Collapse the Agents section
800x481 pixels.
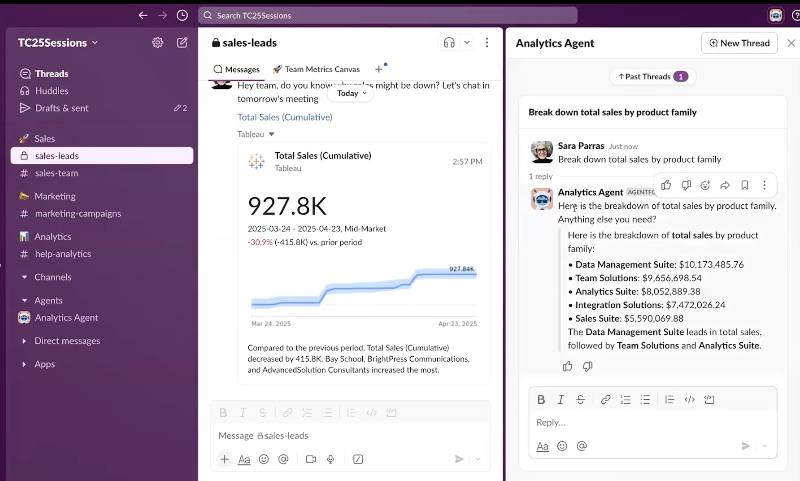pos(24,300)
